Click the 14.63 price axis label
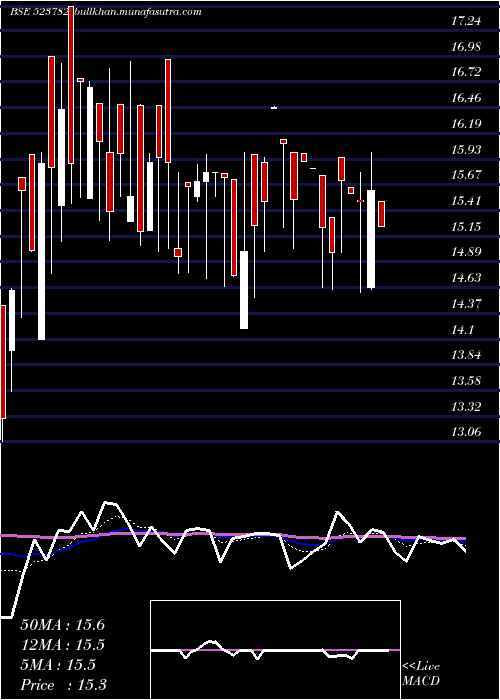This screenshot has height=700, width=500. pyautogui.click(x=466, y=278)
